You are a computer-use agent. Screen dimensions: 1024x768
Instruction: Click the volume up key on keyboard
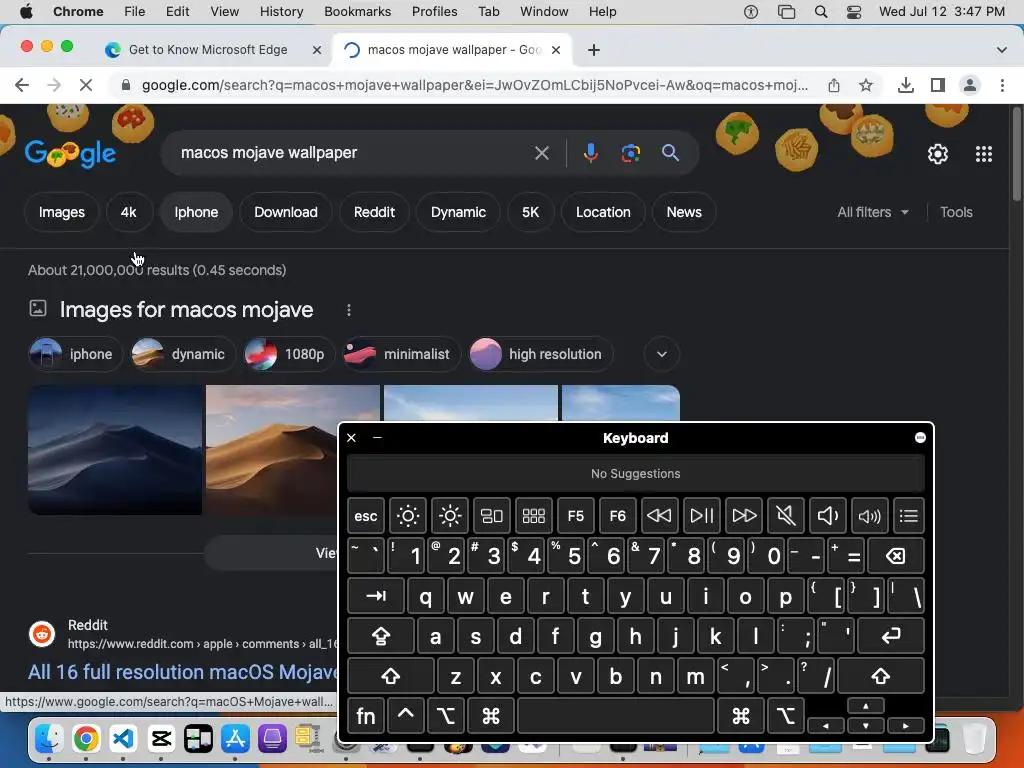tap(869, 516)
